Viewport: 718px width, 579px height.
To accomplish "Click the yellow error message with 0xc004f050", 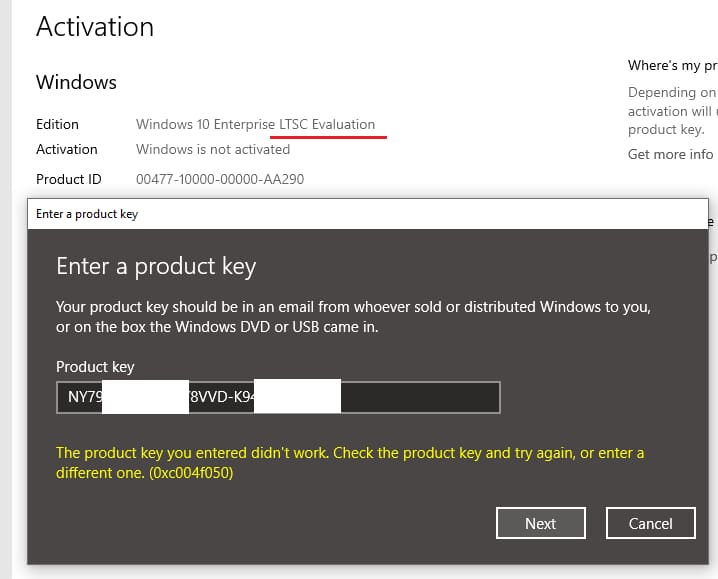I will coord(350,463).
